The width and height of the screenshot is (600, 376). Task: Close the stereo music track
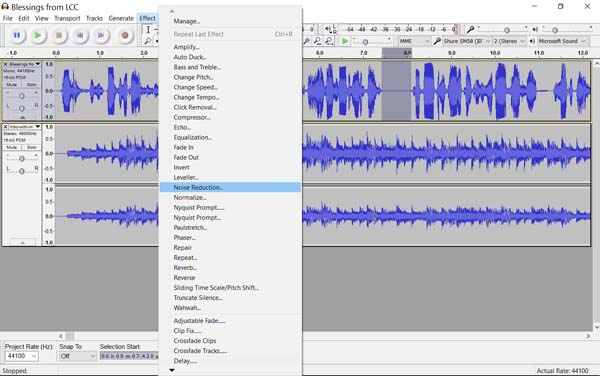(x=6, y=127)
